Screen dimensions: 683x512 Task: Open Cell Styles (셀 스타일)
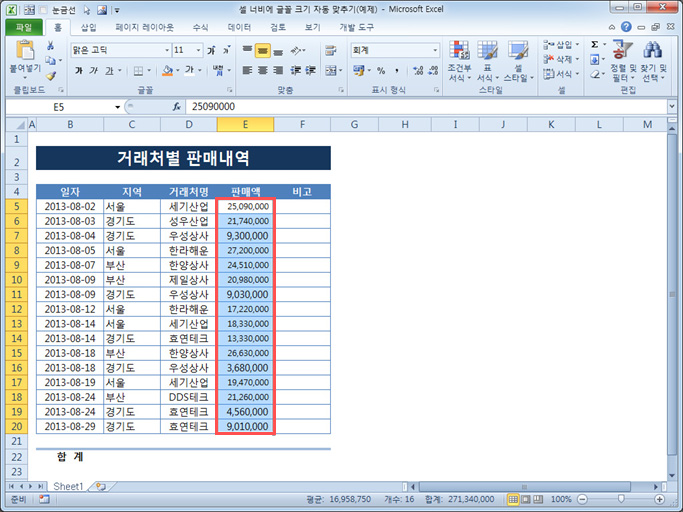click(518, 61)
